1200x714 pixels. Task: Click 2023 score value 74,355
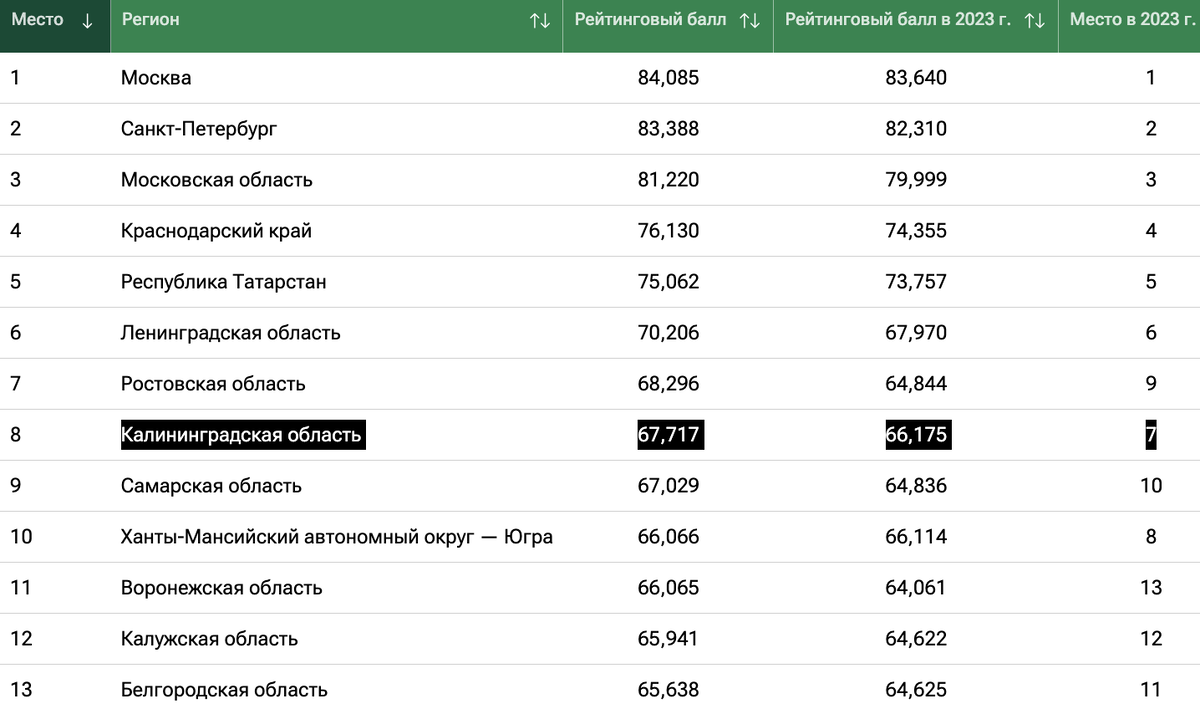[916, 231]
